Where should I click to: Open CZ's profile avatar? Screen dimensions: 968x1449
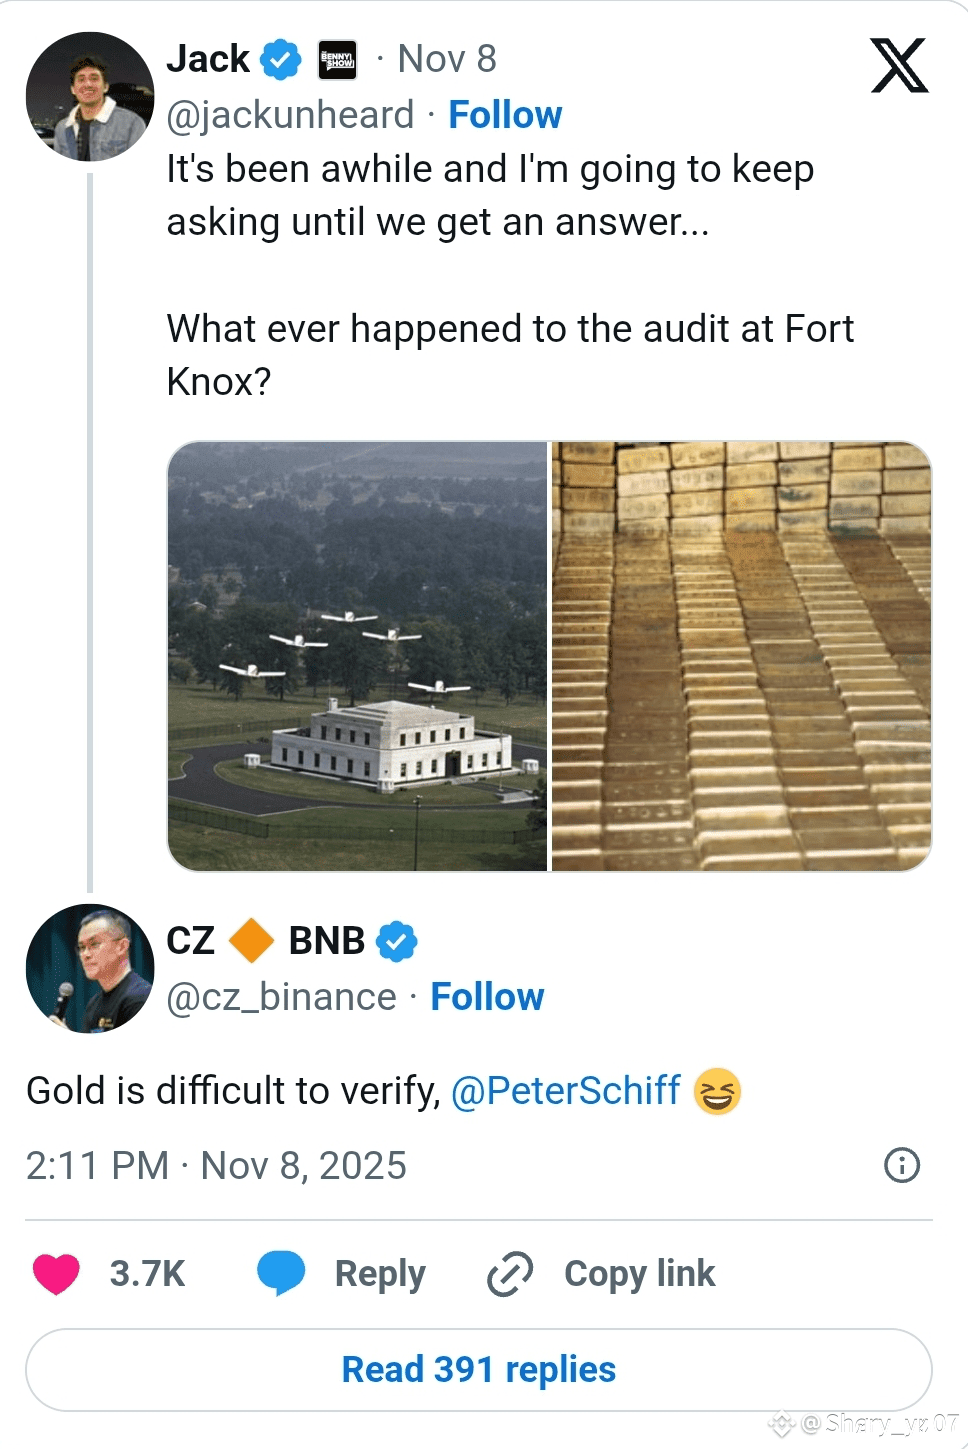pyautogui.click(x=90, y=968)
